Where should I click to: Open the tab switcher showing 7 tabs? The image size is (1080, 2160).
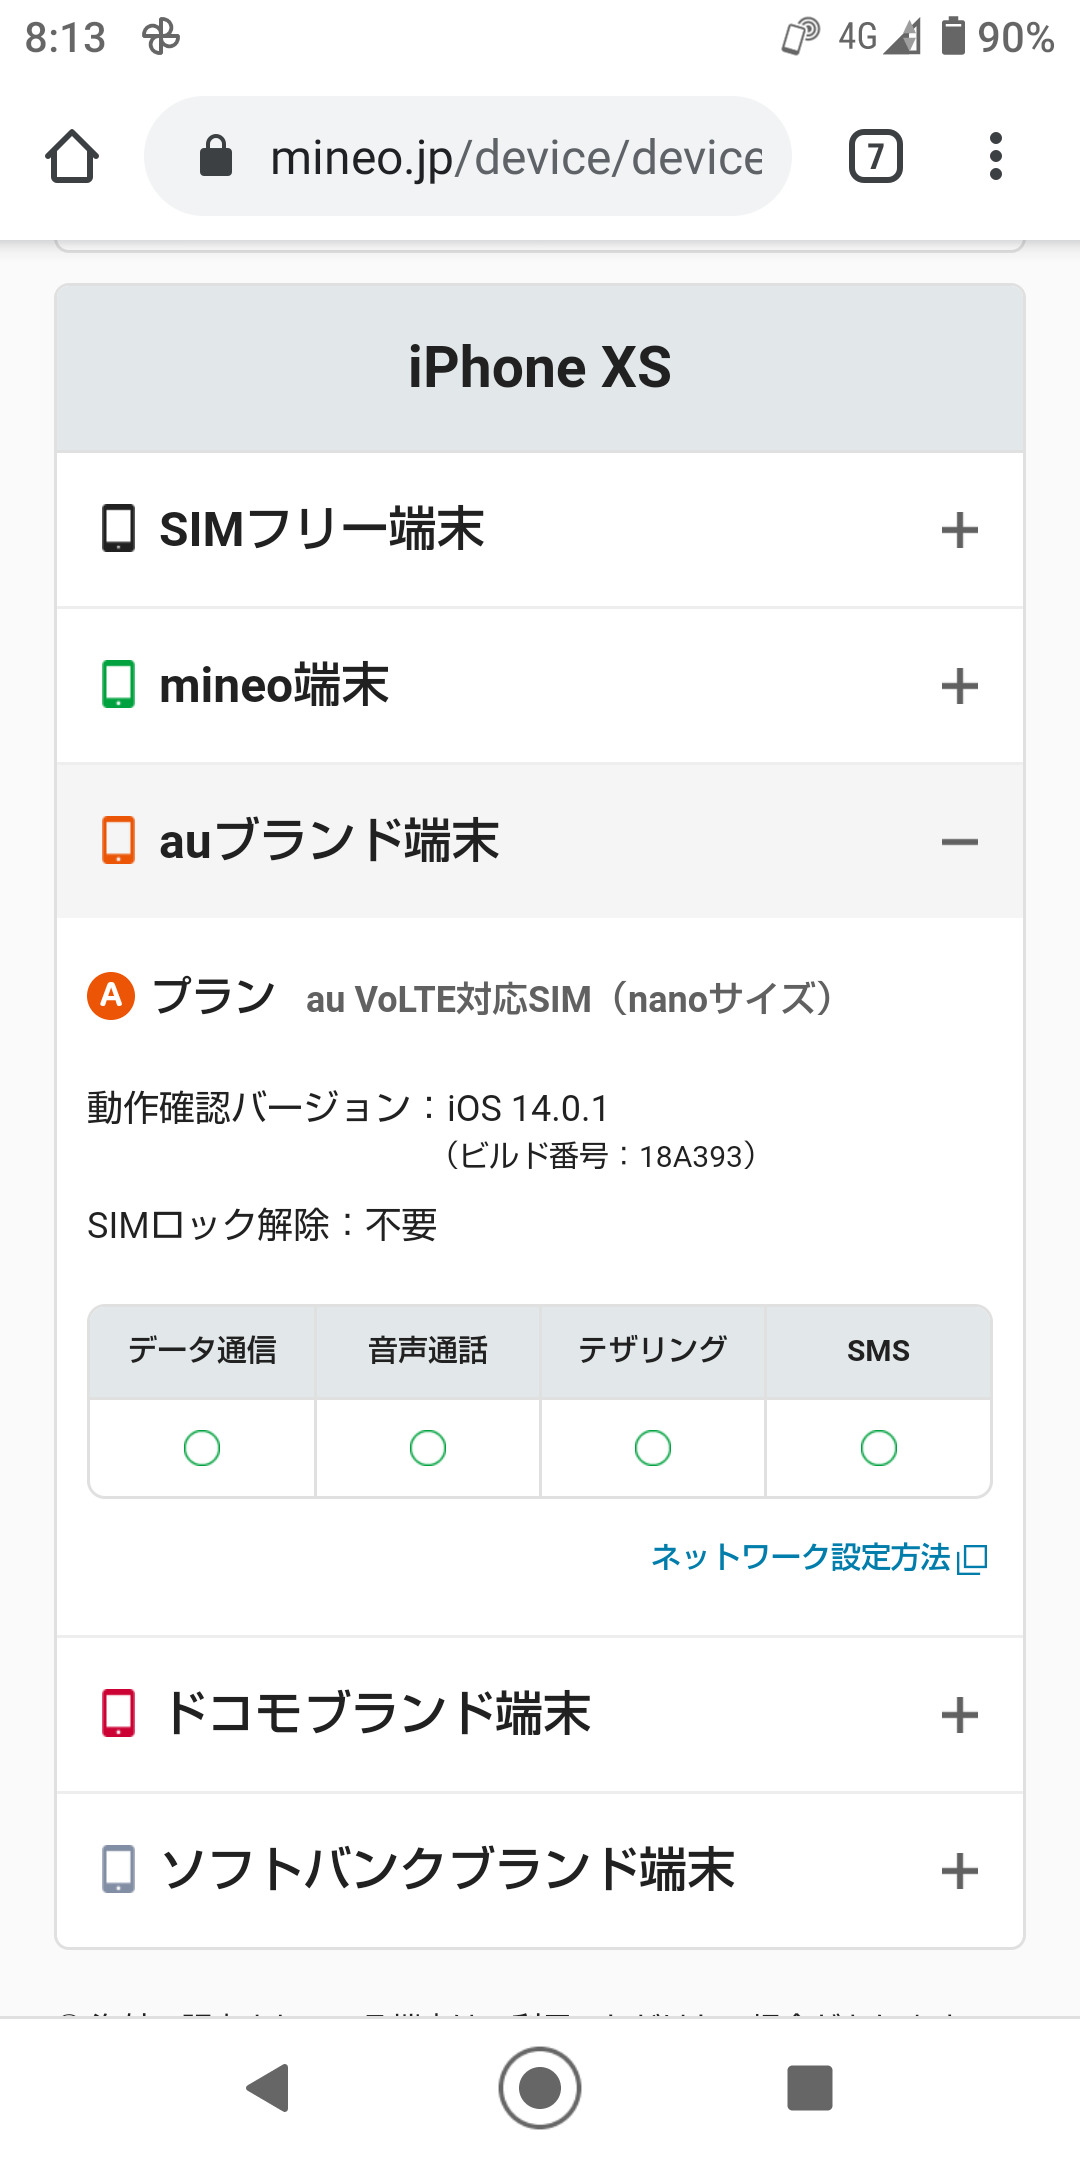tap(875, 157)
